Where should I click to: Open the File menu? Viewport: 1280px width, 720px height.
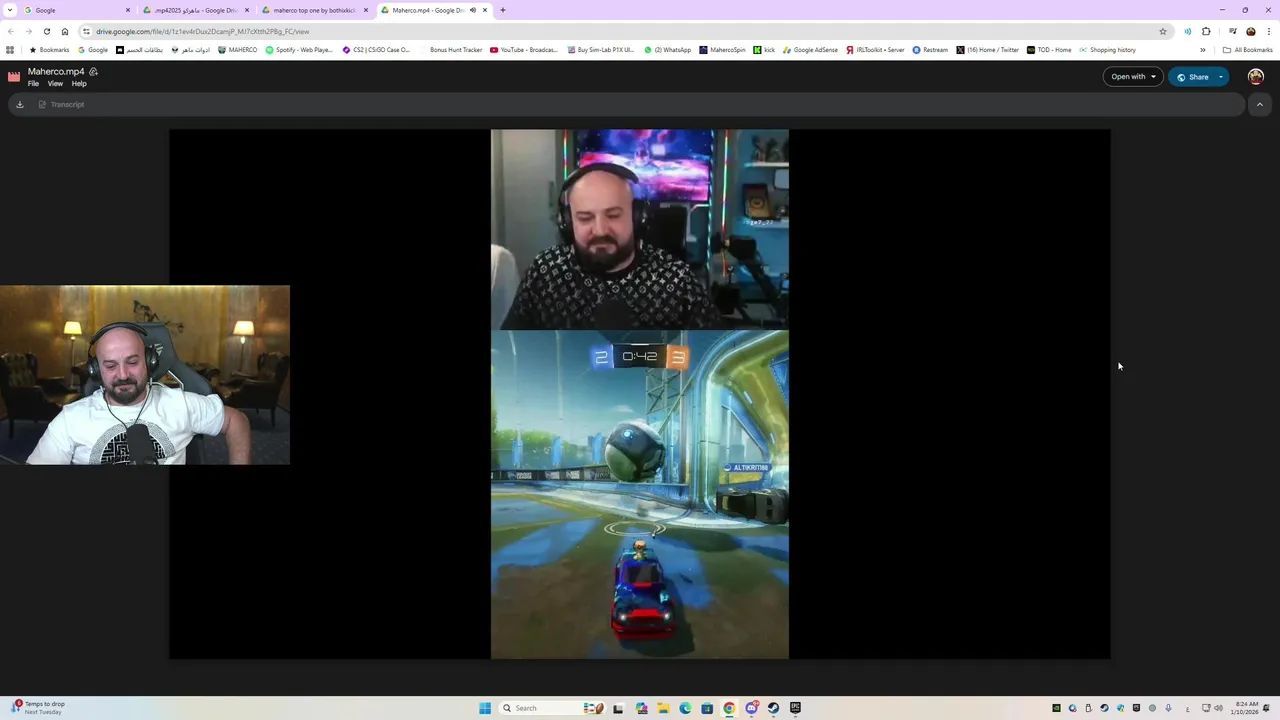[x=33, y=84]
